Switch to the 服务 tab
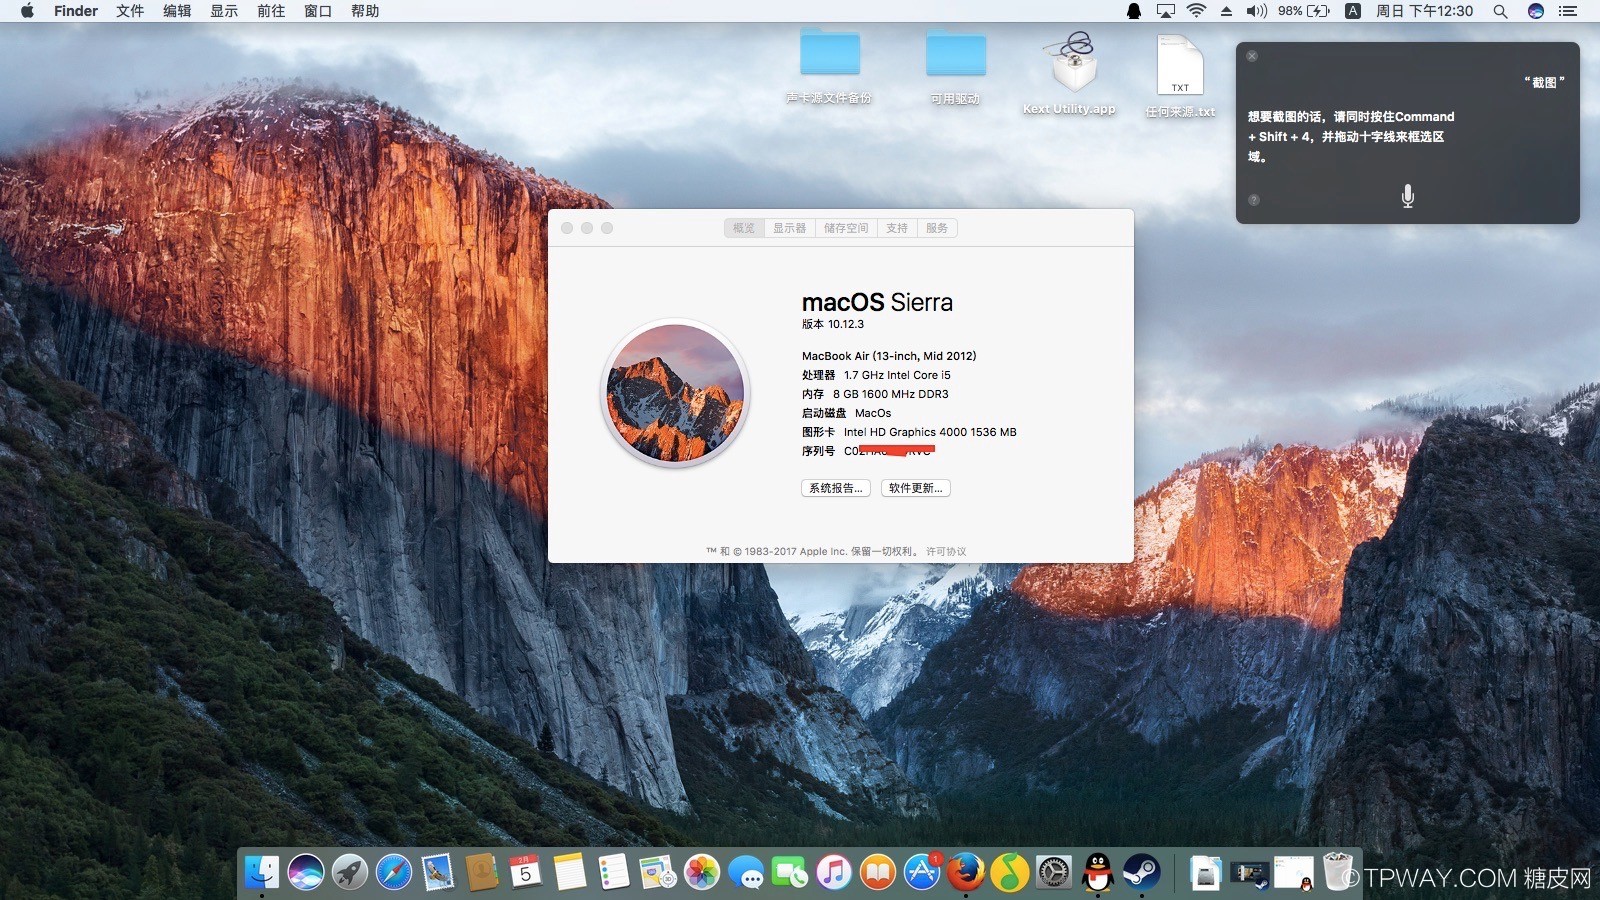The image size is (1600, 900). tap(937, 228)
